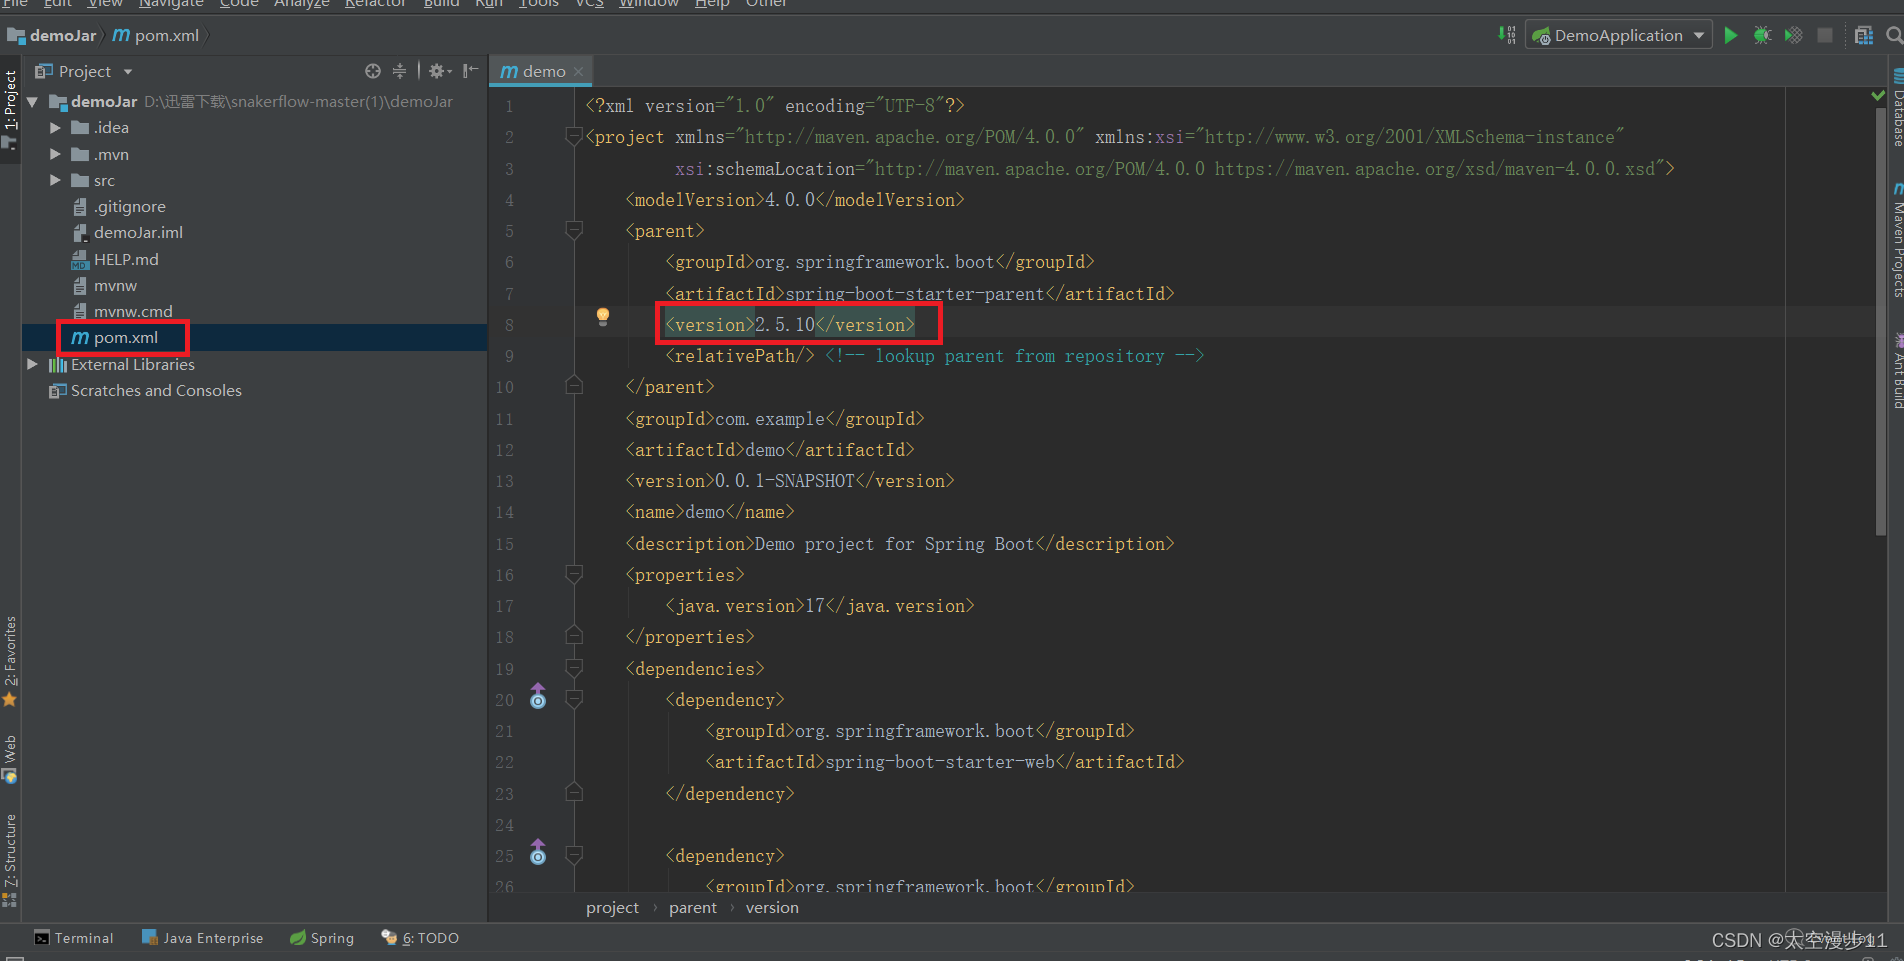Open the Spring tool window
Image resolution: width=1904 pixels, height=961 pixels.
[322, 938]
